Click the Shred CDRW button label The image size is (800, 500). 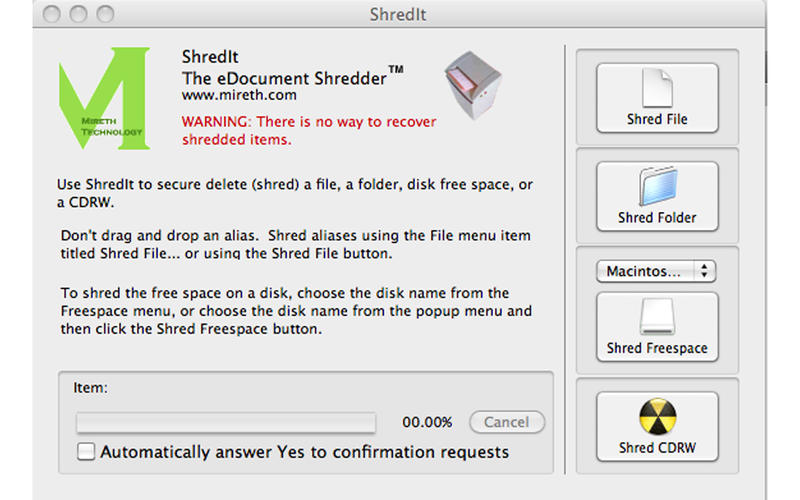657,447
